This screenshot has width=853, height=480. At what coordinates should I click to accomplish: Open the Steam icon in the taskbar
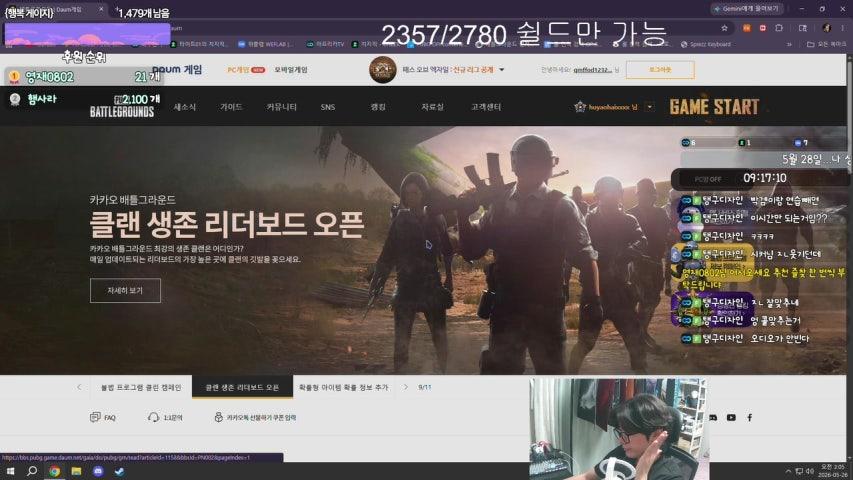(x=119, y=471)
